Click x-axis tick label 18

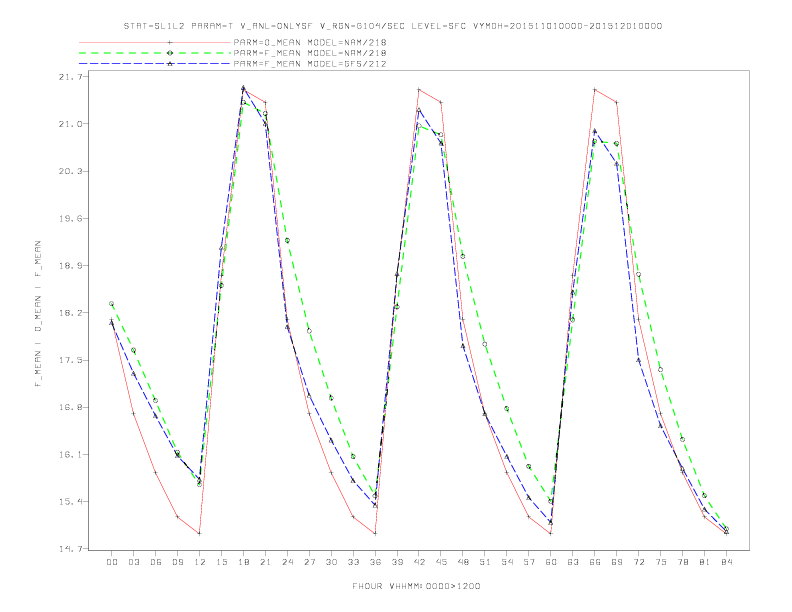click(243, 562)
